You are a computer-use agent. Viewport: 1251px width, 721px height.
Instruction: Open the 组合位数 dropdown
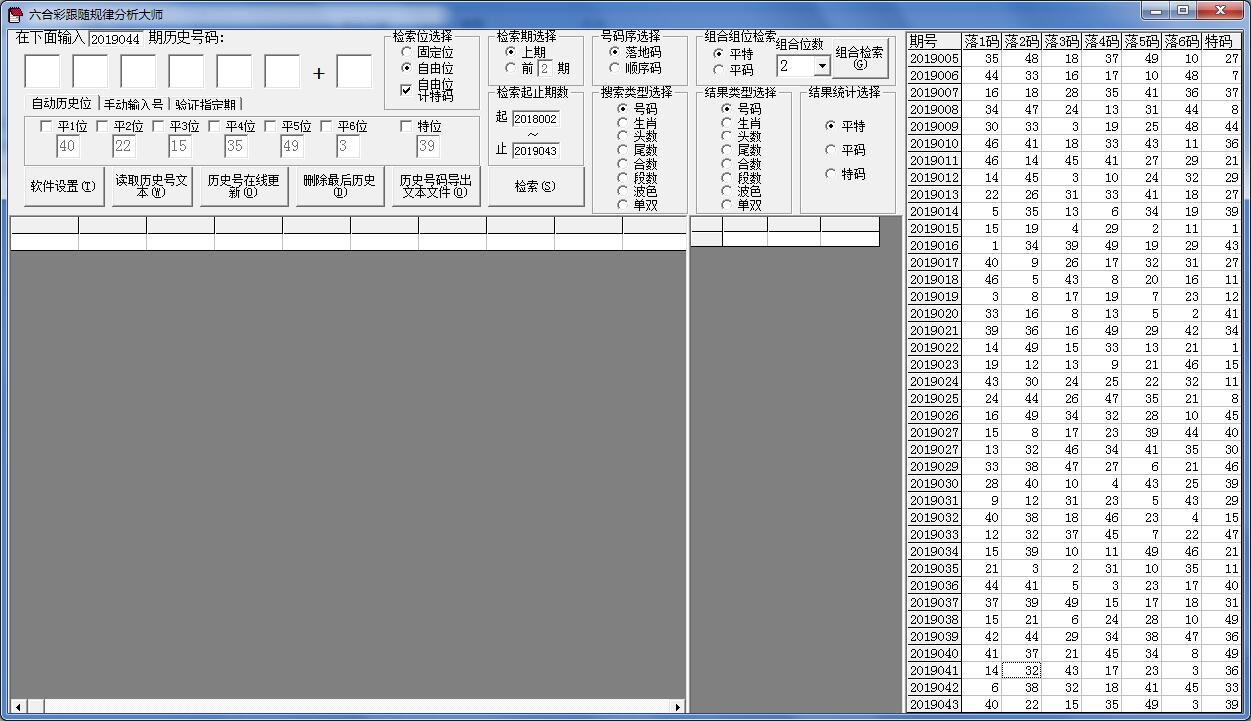click(x=821, y=66)
